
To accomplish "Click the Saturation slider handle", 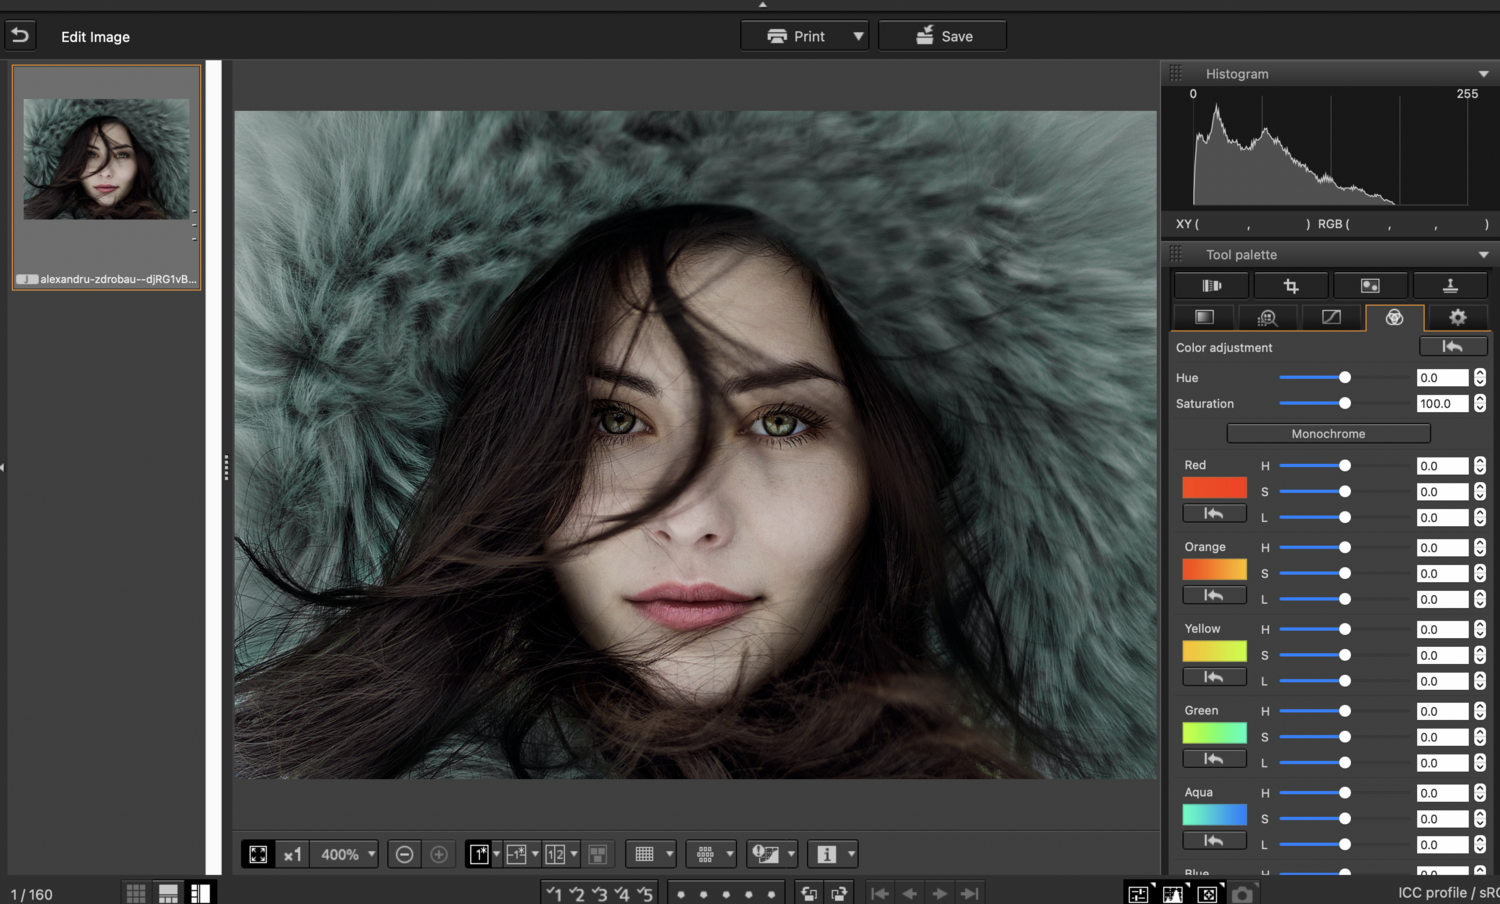I will click(1345, 403).
